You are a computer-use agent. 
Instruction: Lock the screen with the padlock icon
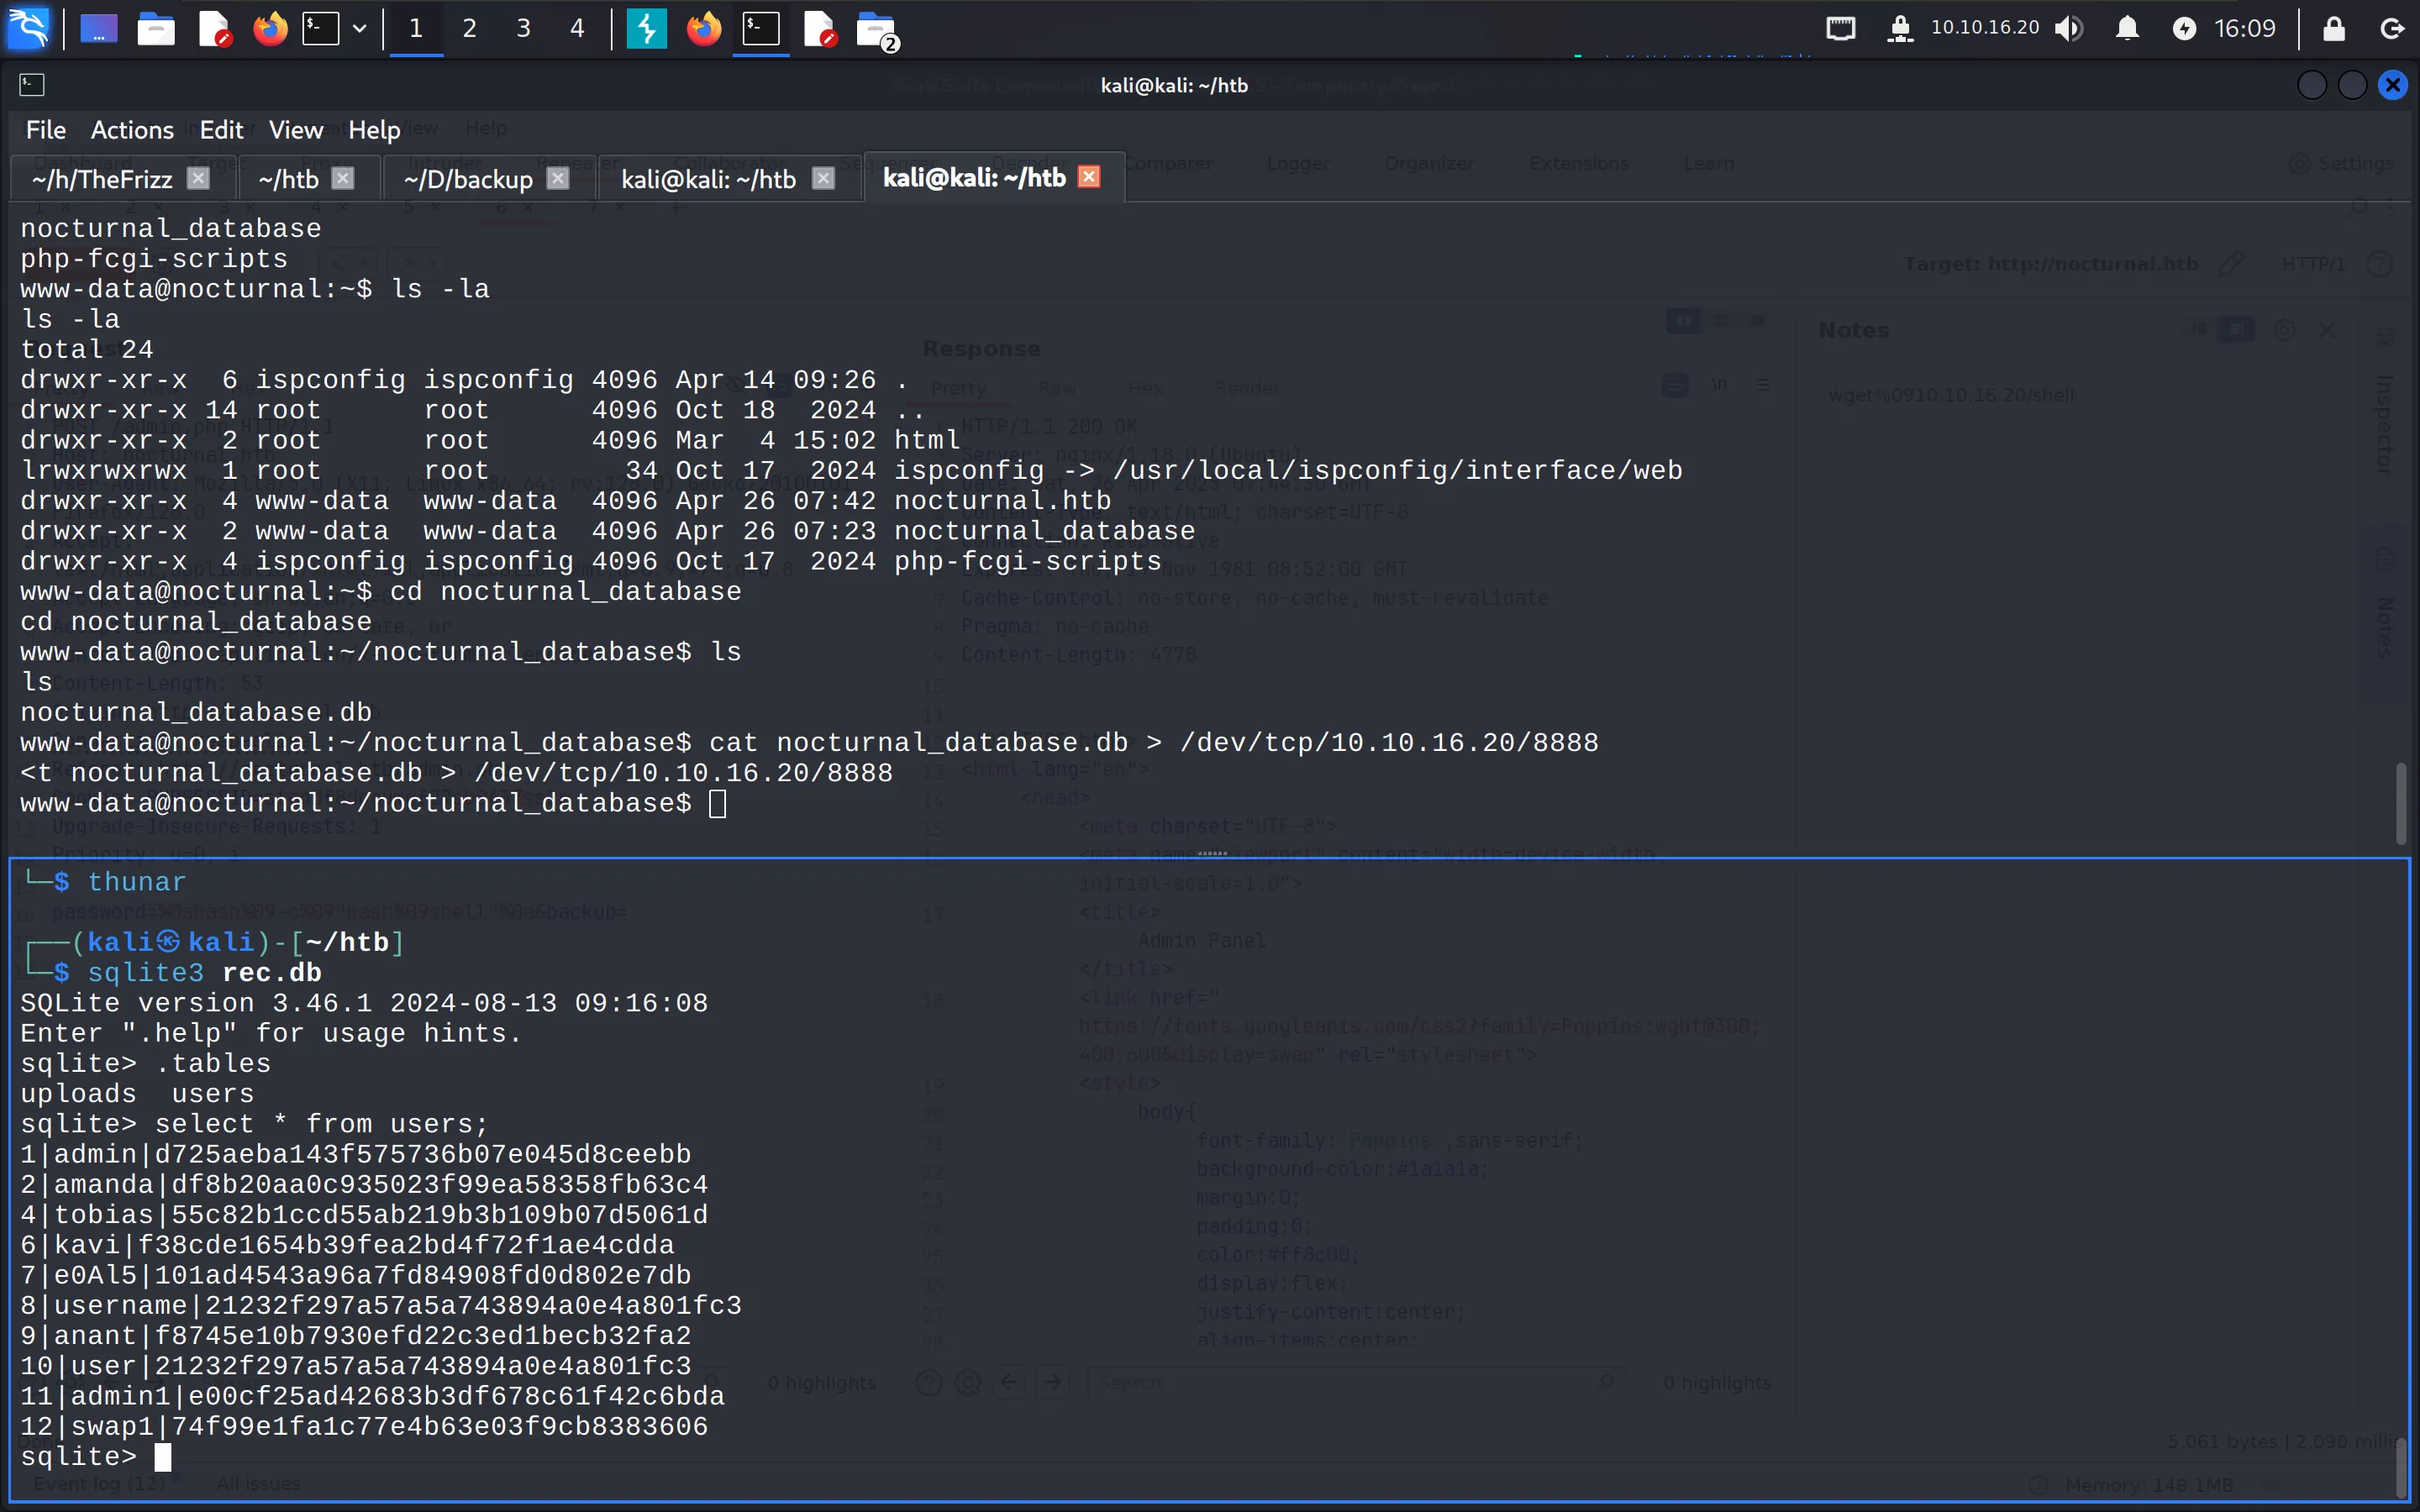2334,28
